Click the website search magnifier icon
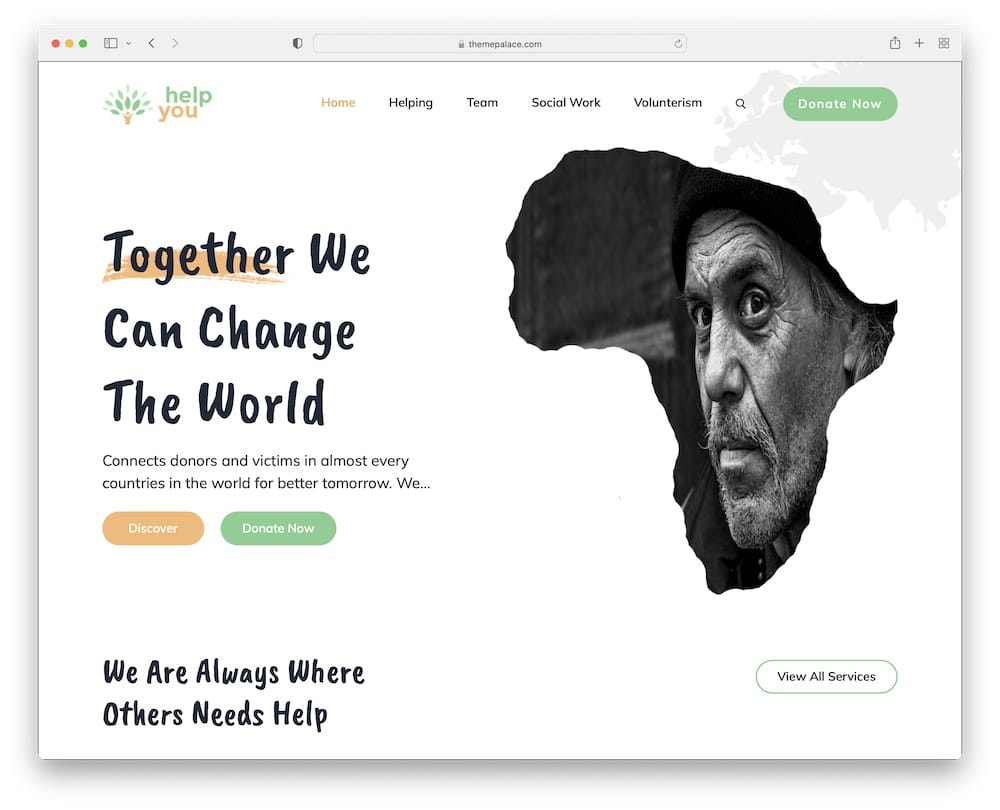 (740, 103)
